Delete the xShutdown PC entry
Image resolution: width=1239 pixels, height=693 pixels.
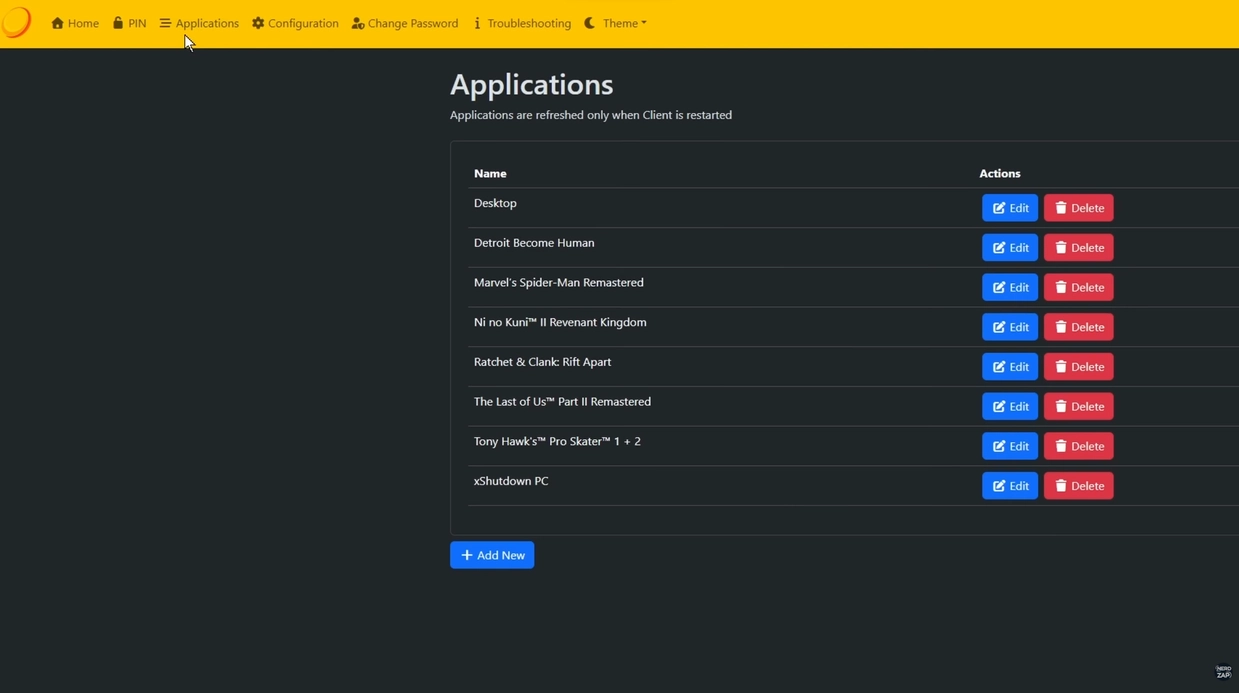pyautogui.click(x=1078, y=486)
